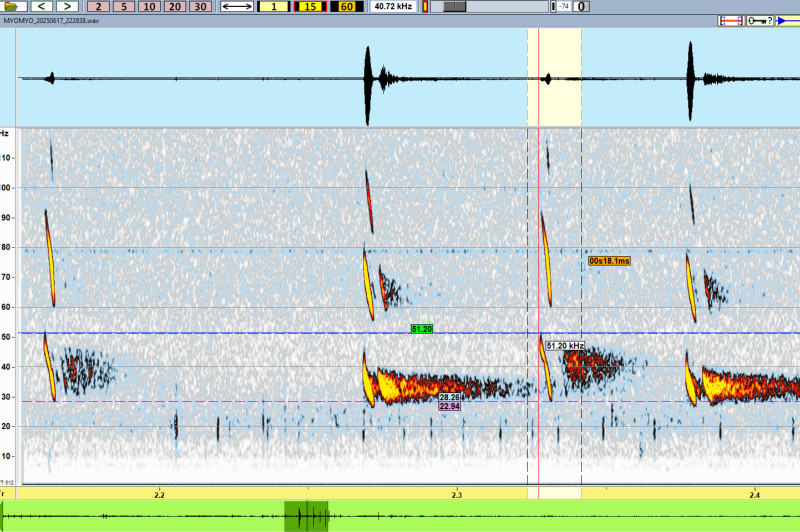
Task: Click the green 51.20 frequency marker label
Action: pos(421,328)
